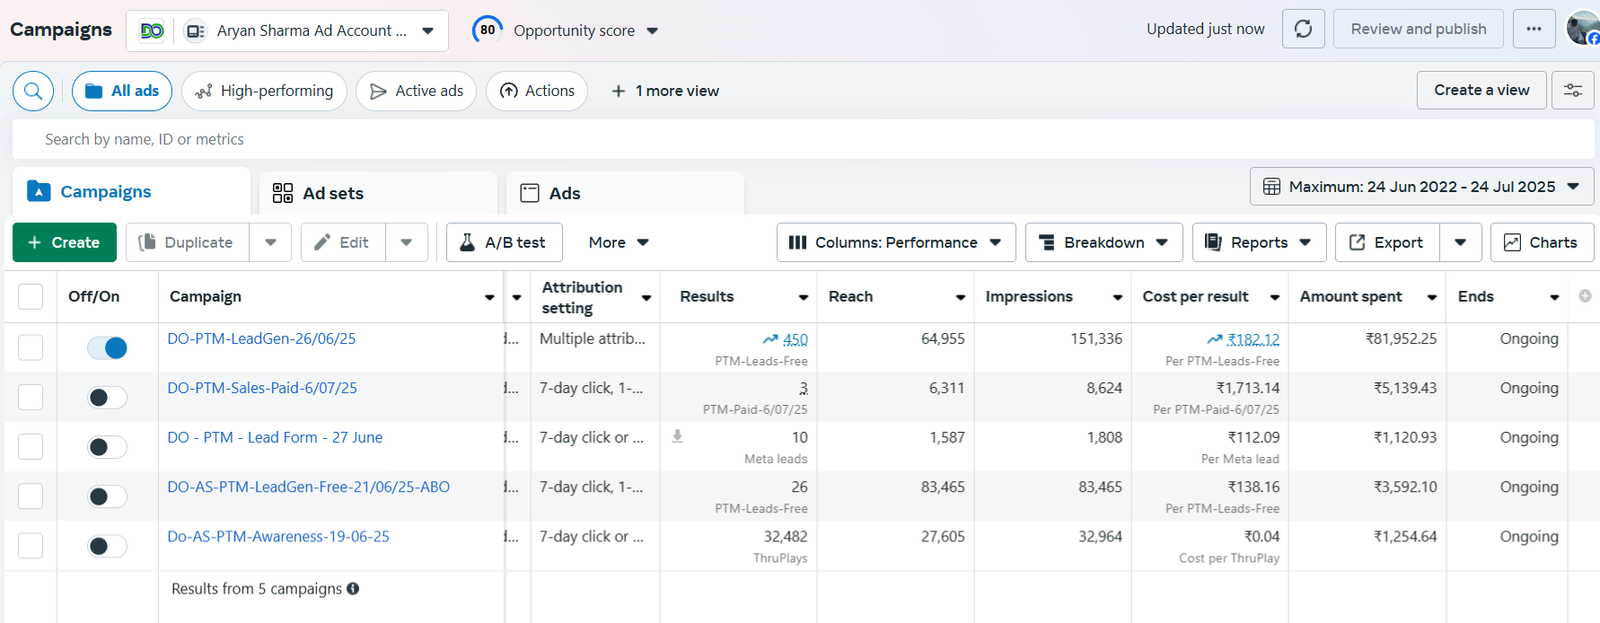
Task: Open the Columns: Performance dropdown
Action: pos(895,243)
